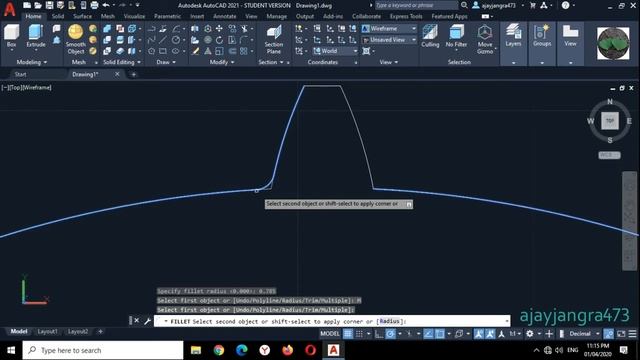
Task: Switch to the Express Tools ribbon tab
Action: [406, 16]
